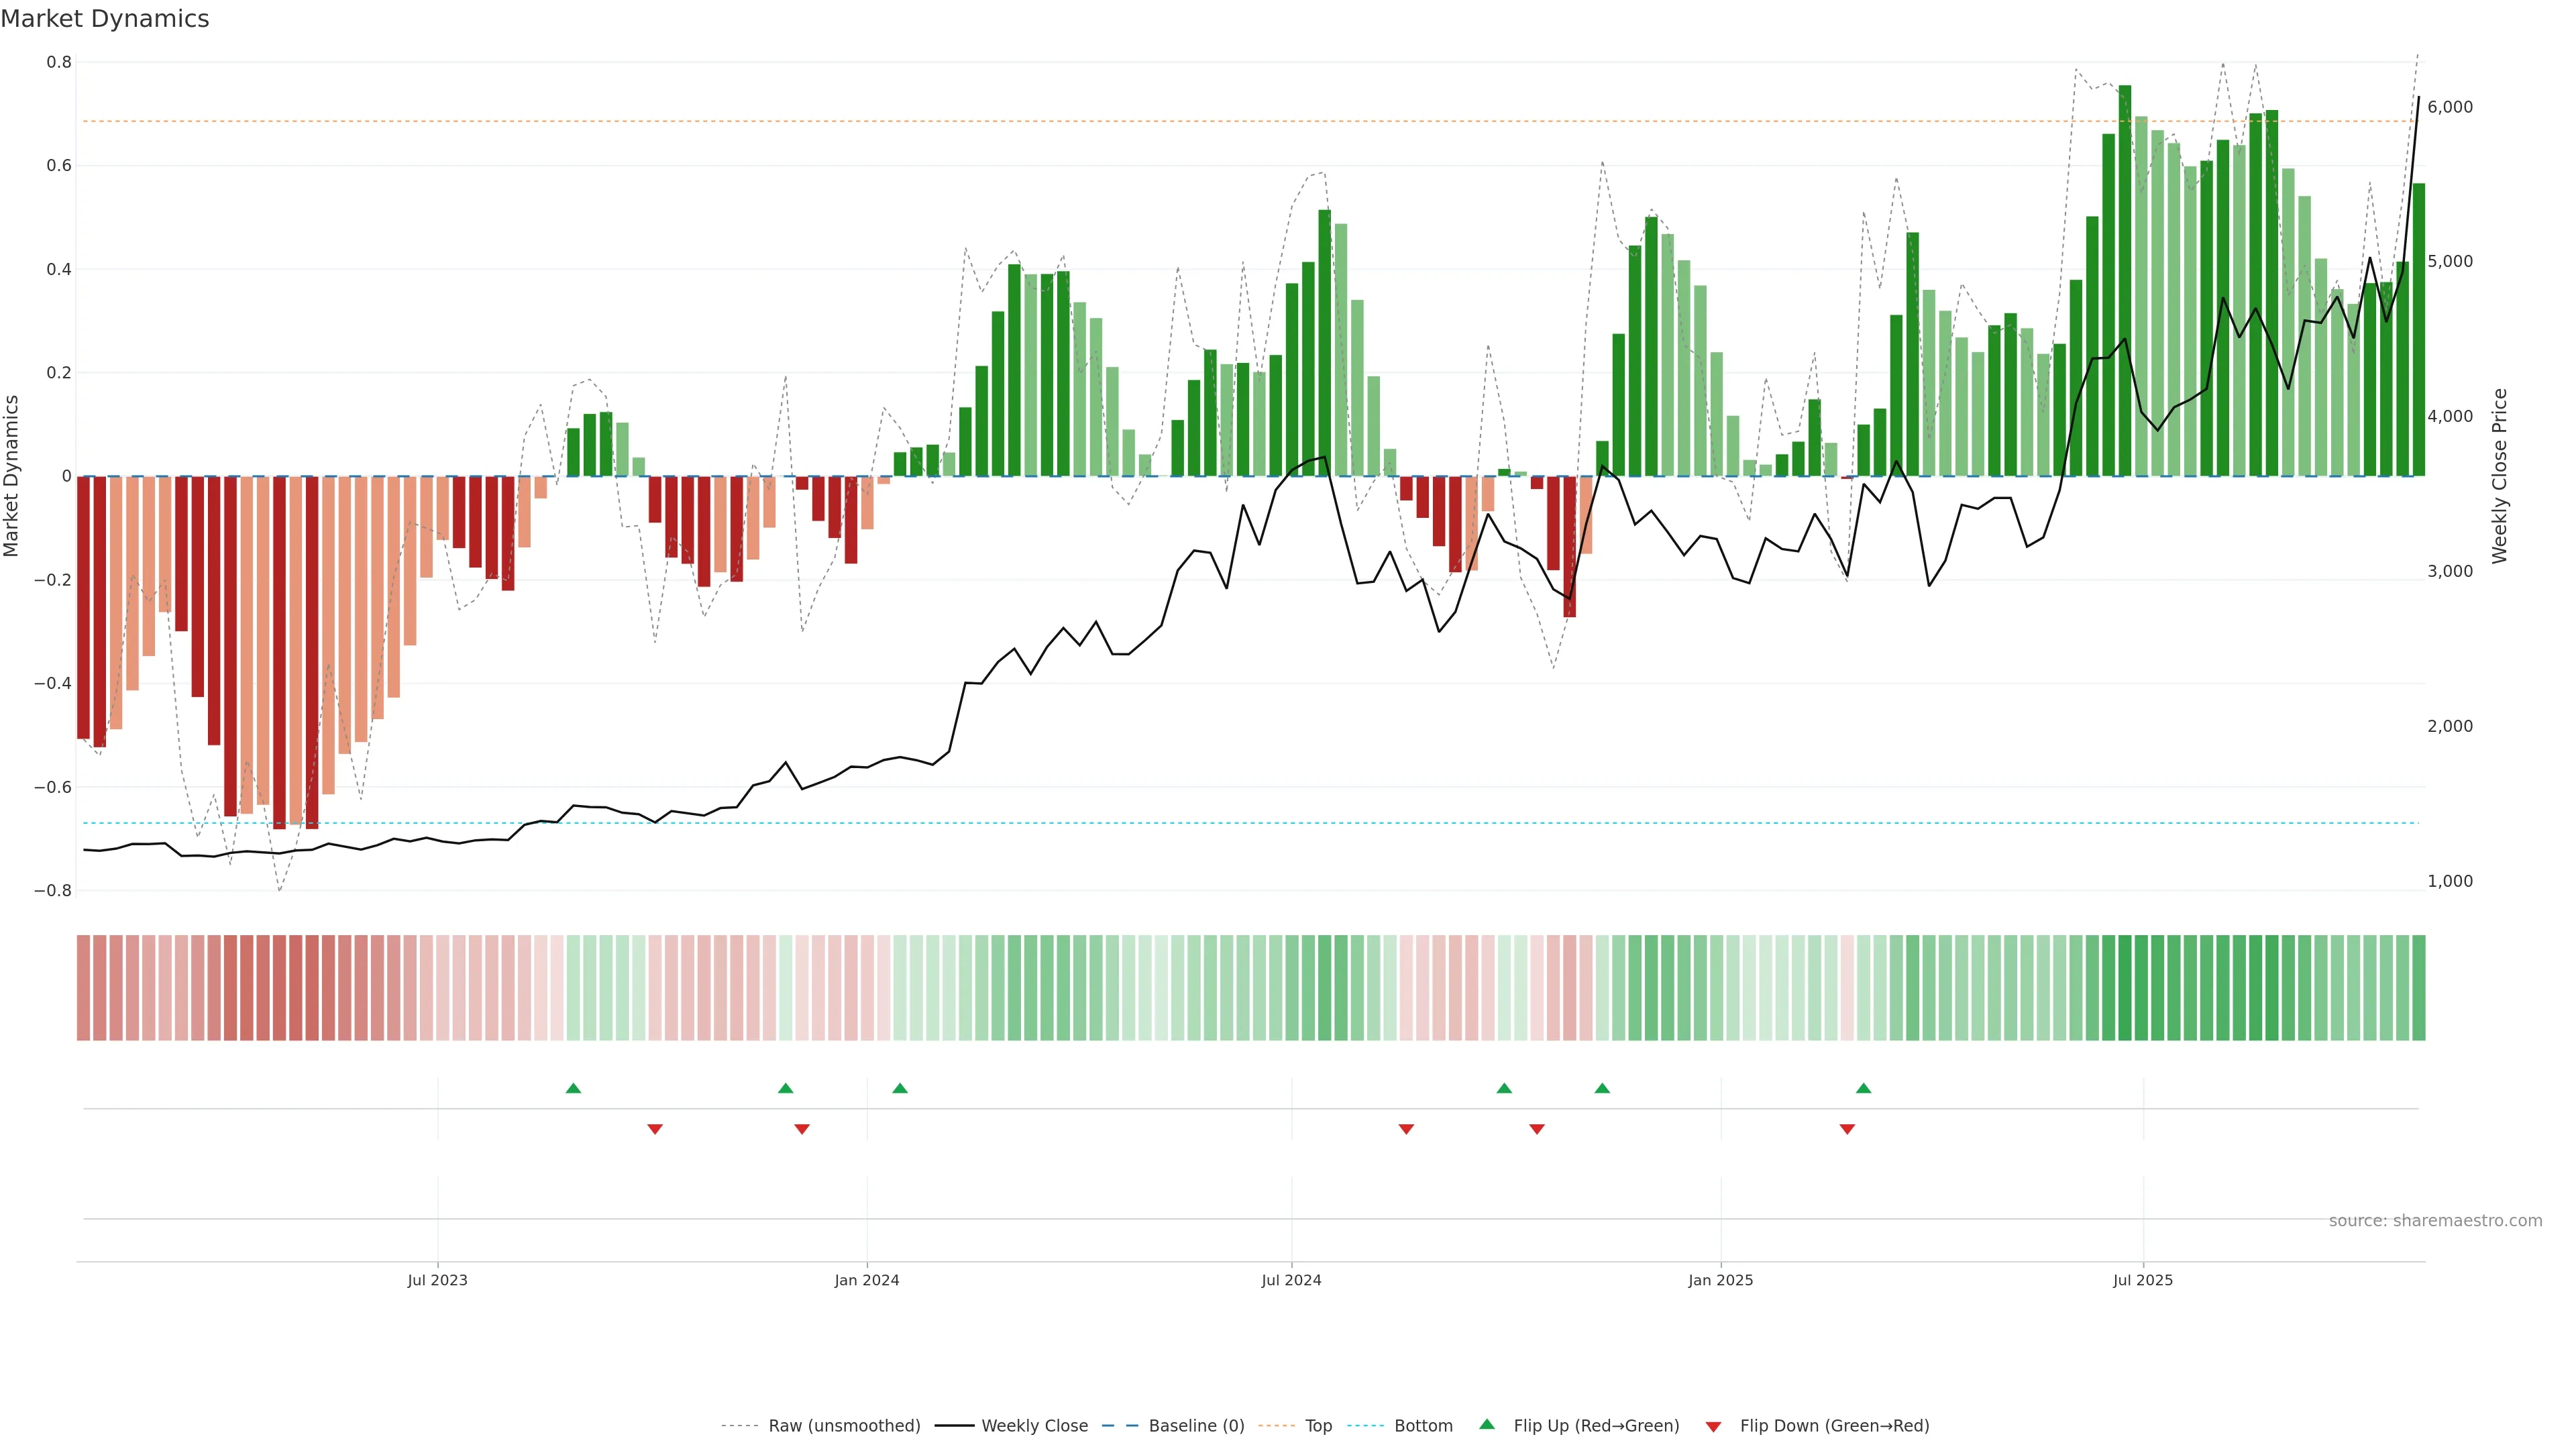This screenshot has width=2576, height=1449.
Task: Click the Flip Down legend triangle icon
Action: coord(1713,1427)
